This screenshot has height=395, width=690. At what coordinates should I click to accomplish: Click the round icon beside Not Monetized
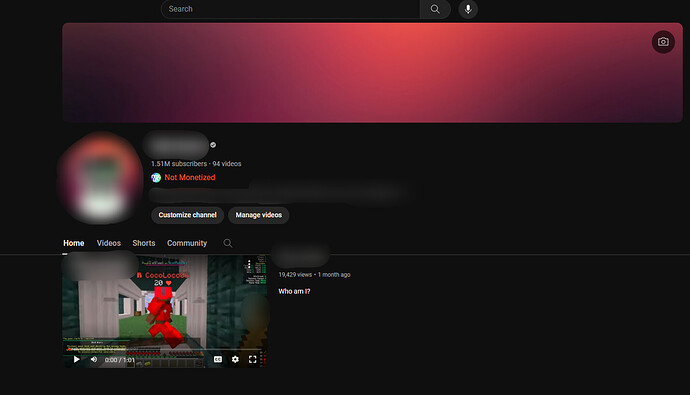[156, 177]
